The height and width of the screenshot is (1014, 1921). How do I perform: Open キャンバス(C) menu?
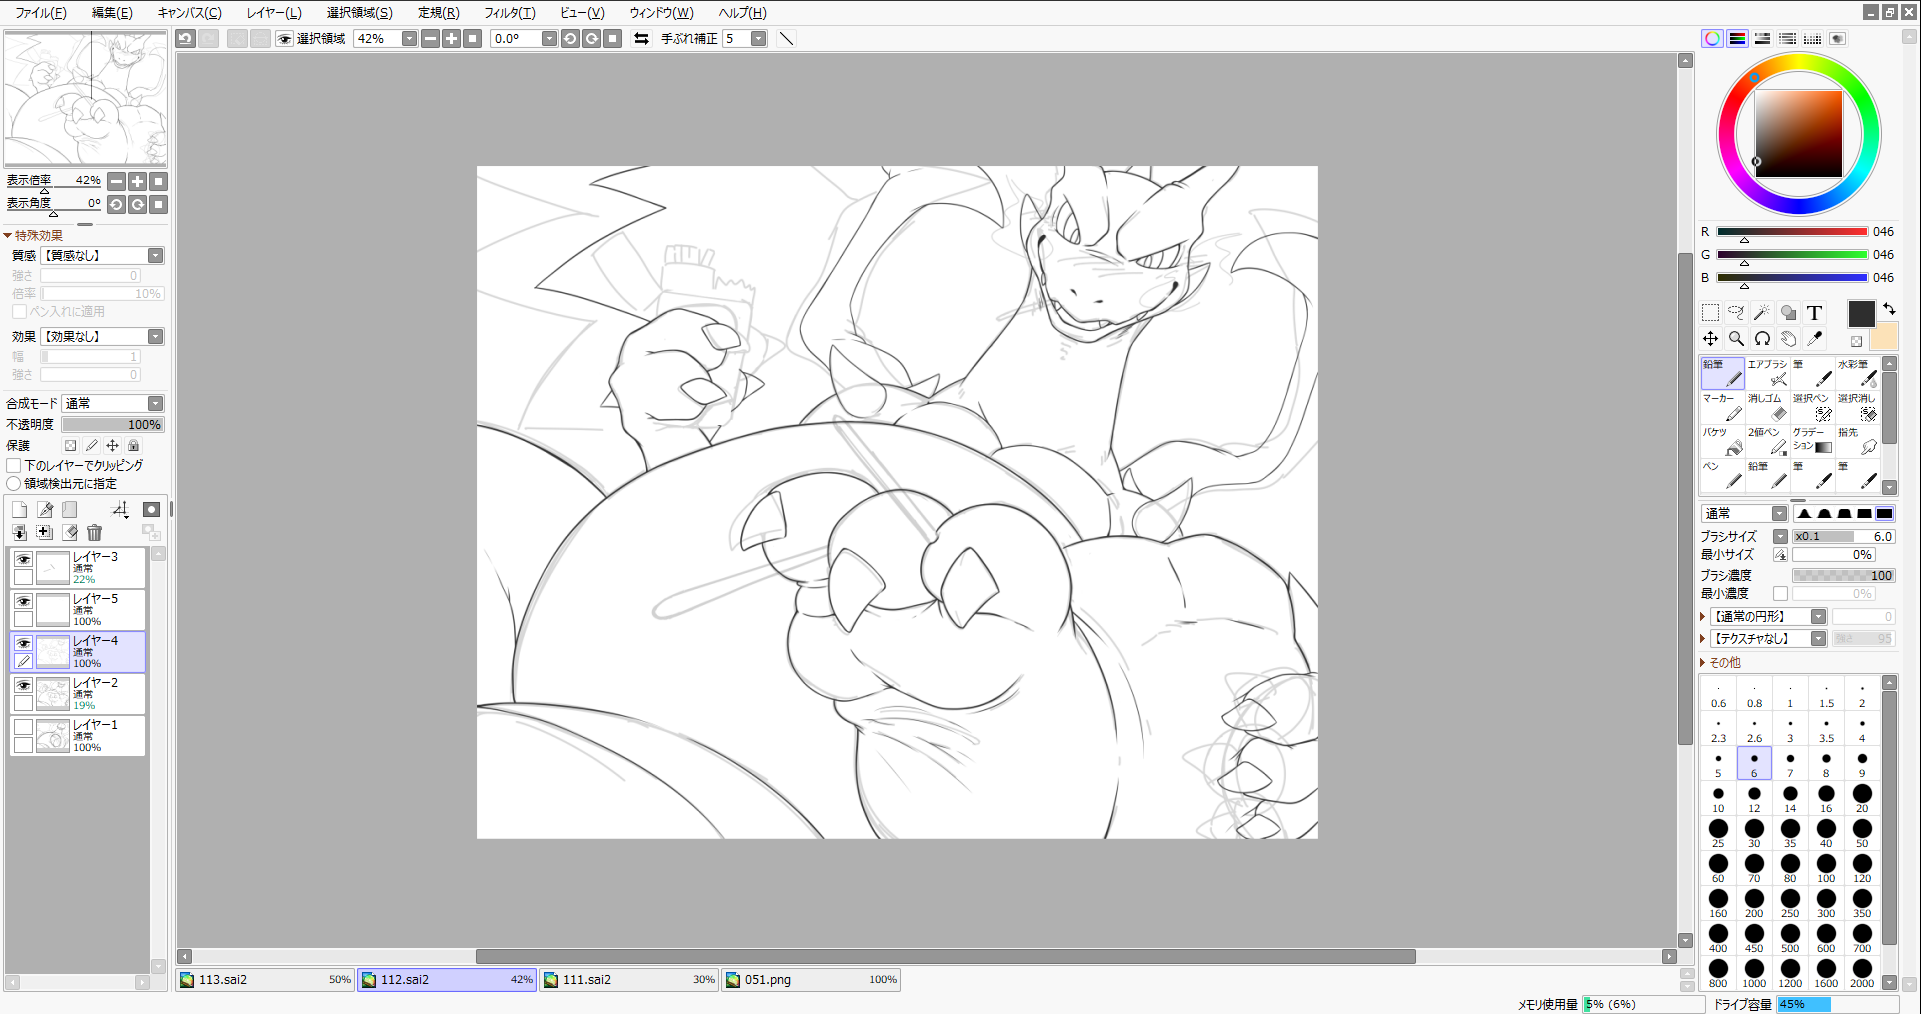(x=190, y=13)
